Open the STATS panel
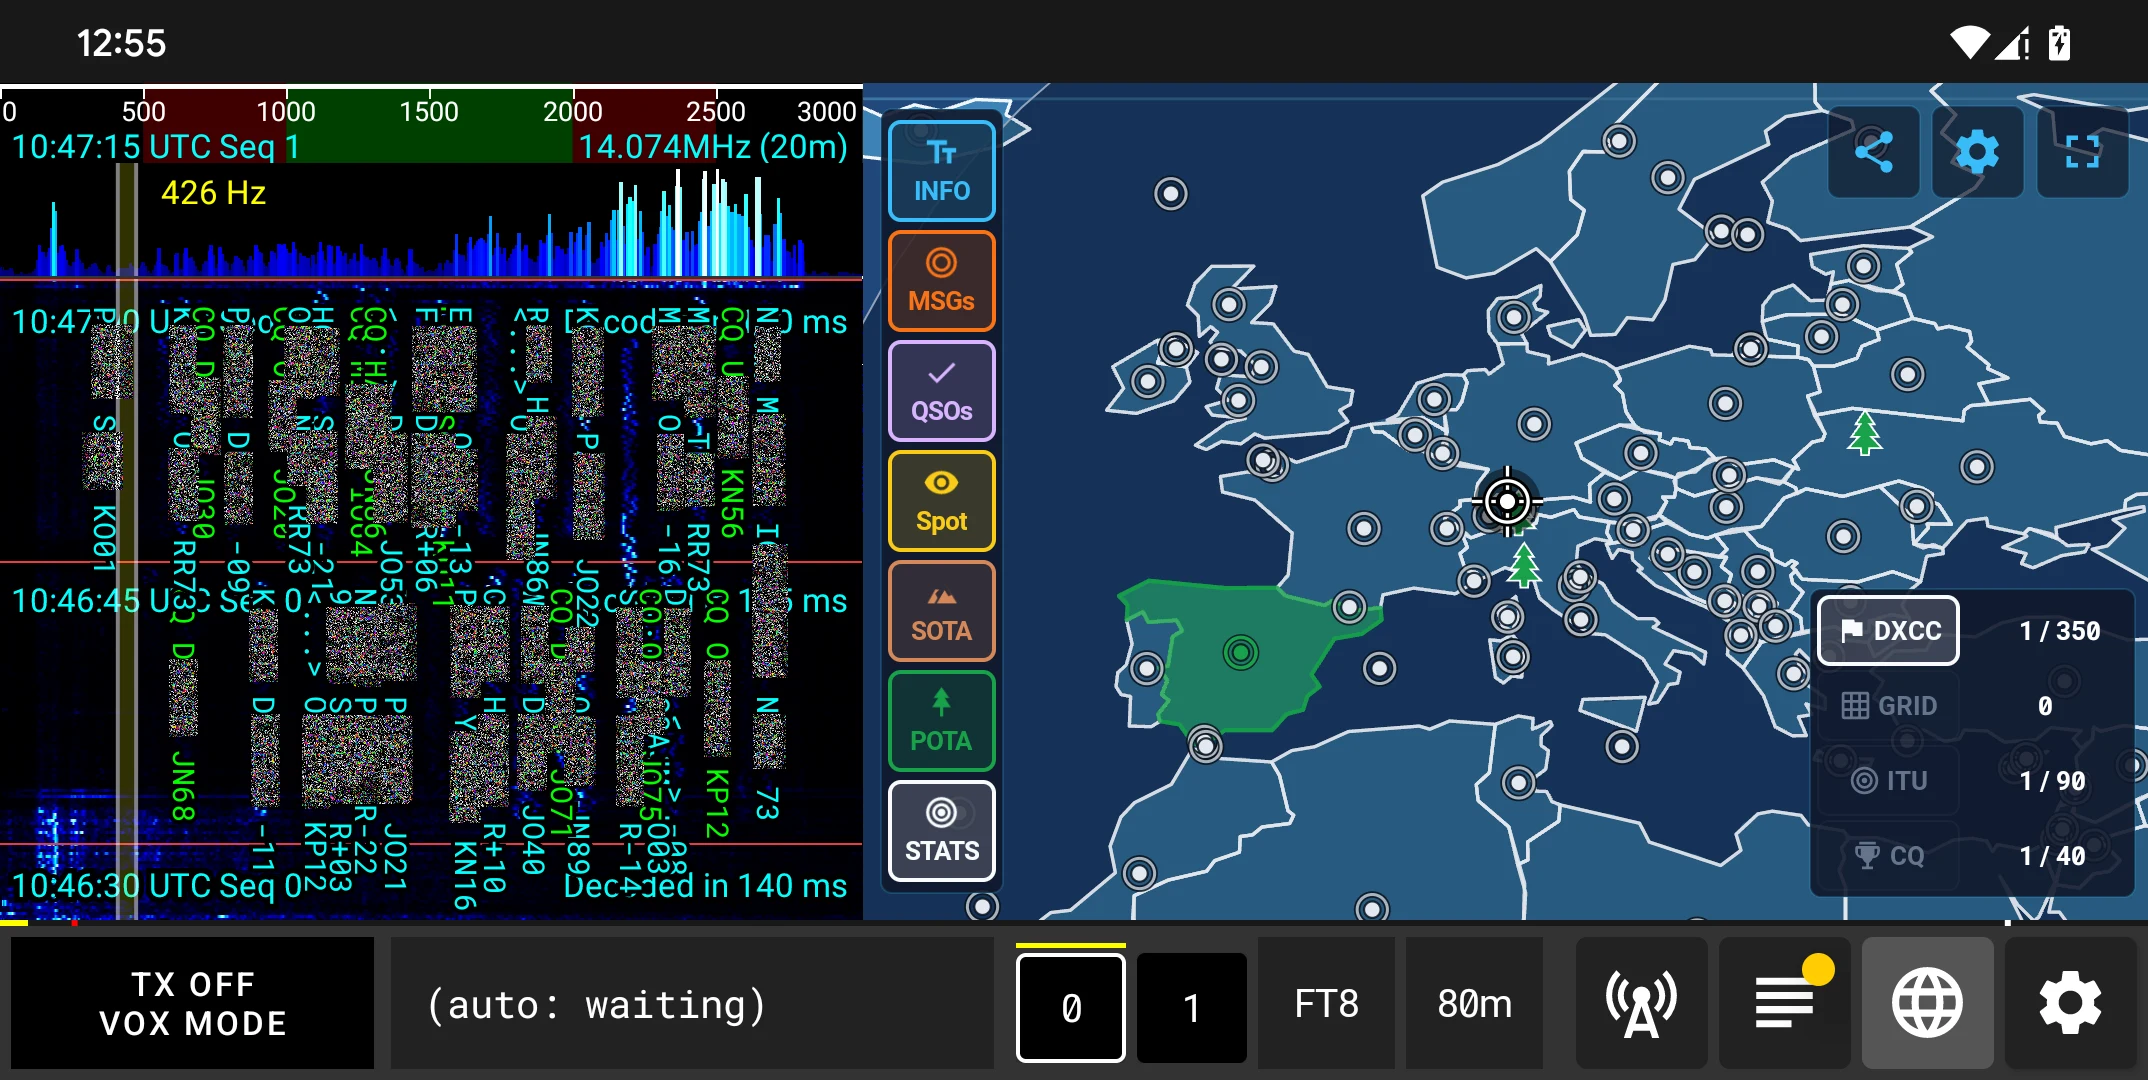The height and width of the screenshot is (1080, 2148). [x=941, y=831]
